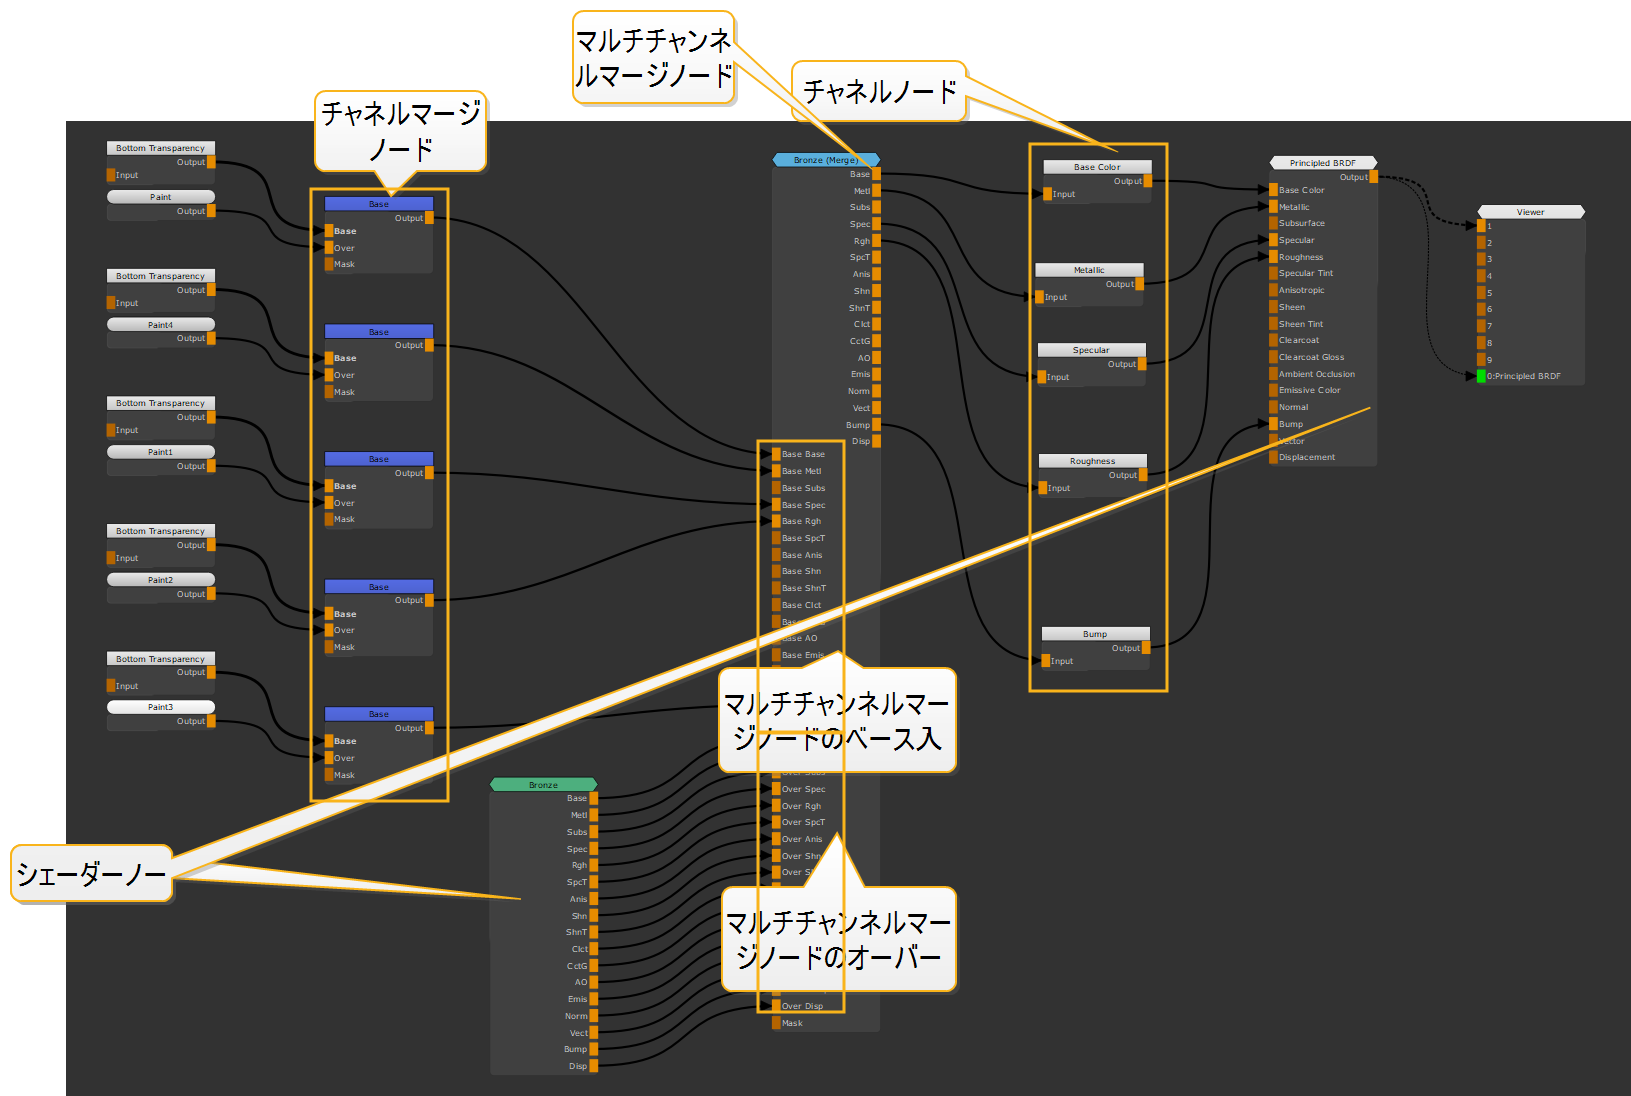Click the Disp output port of green Bronze node
This screenshot has width=1631, height=1096.
point(594,1066)
